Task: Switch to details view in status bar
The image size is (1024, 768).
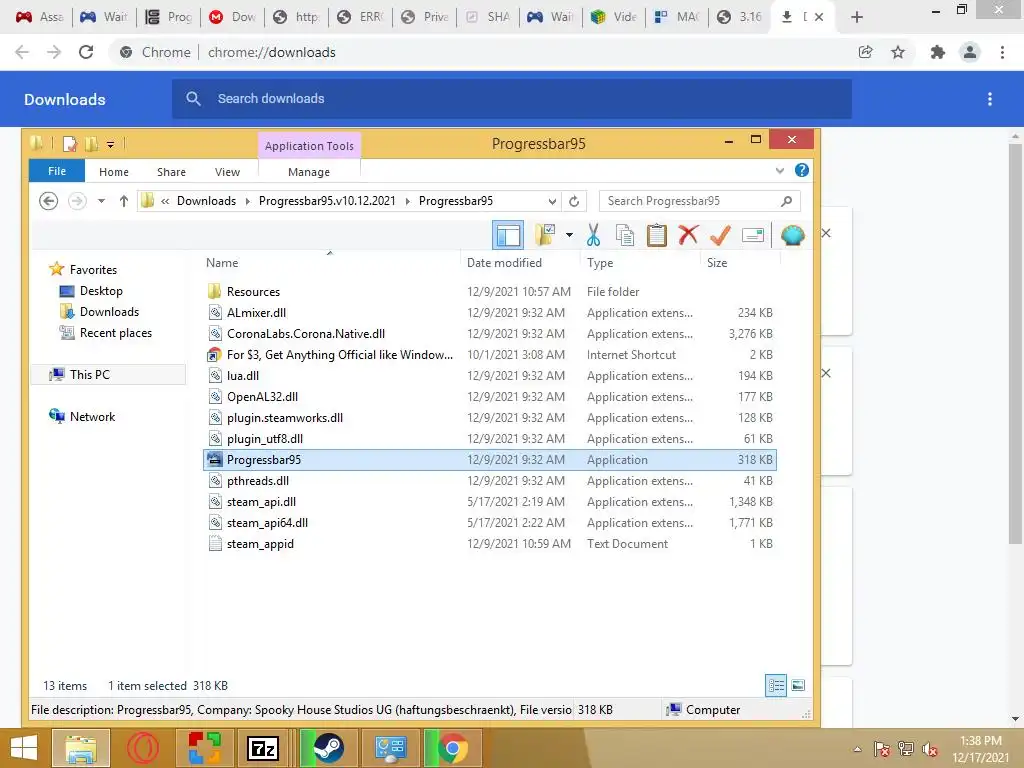Action: pos(776,685)
